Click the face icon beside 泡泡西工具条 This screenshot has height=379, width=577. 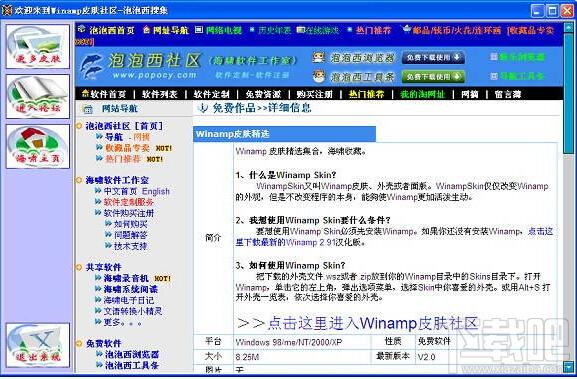(319, 76)
